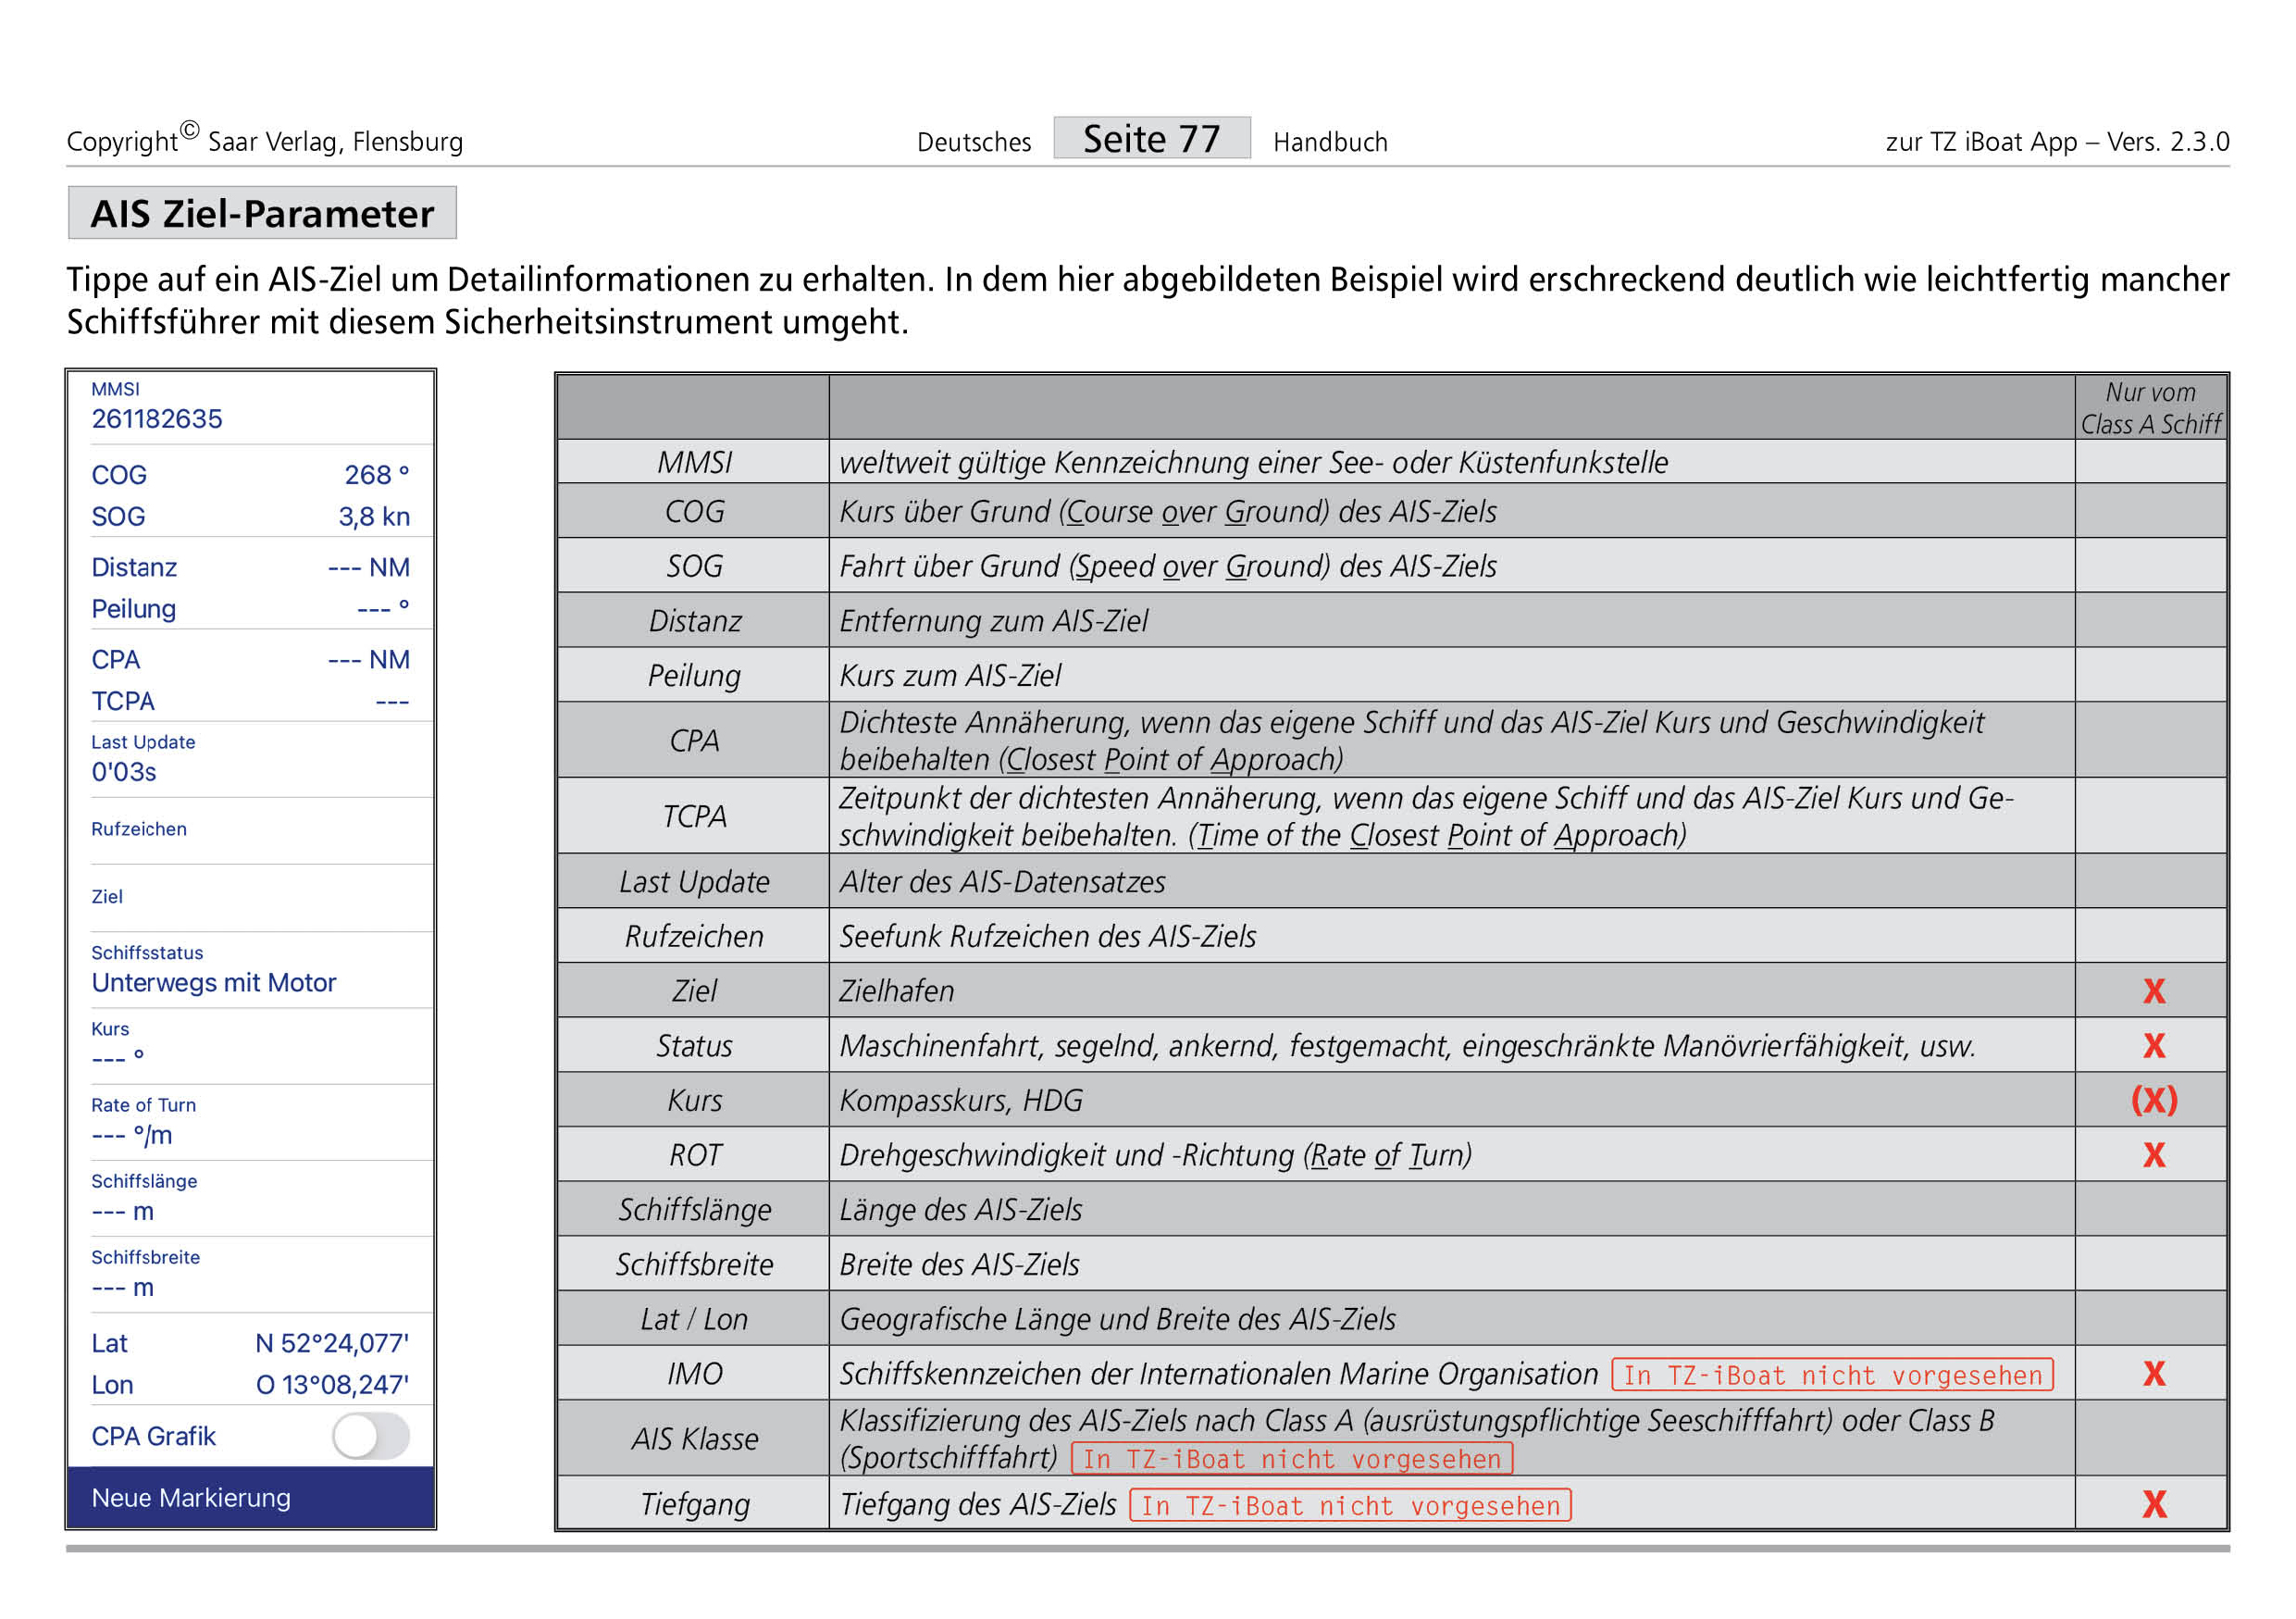Viewport: 2296px width, 1619px height.
Task: Click the Status table cell
Action: click(694, 1046)
